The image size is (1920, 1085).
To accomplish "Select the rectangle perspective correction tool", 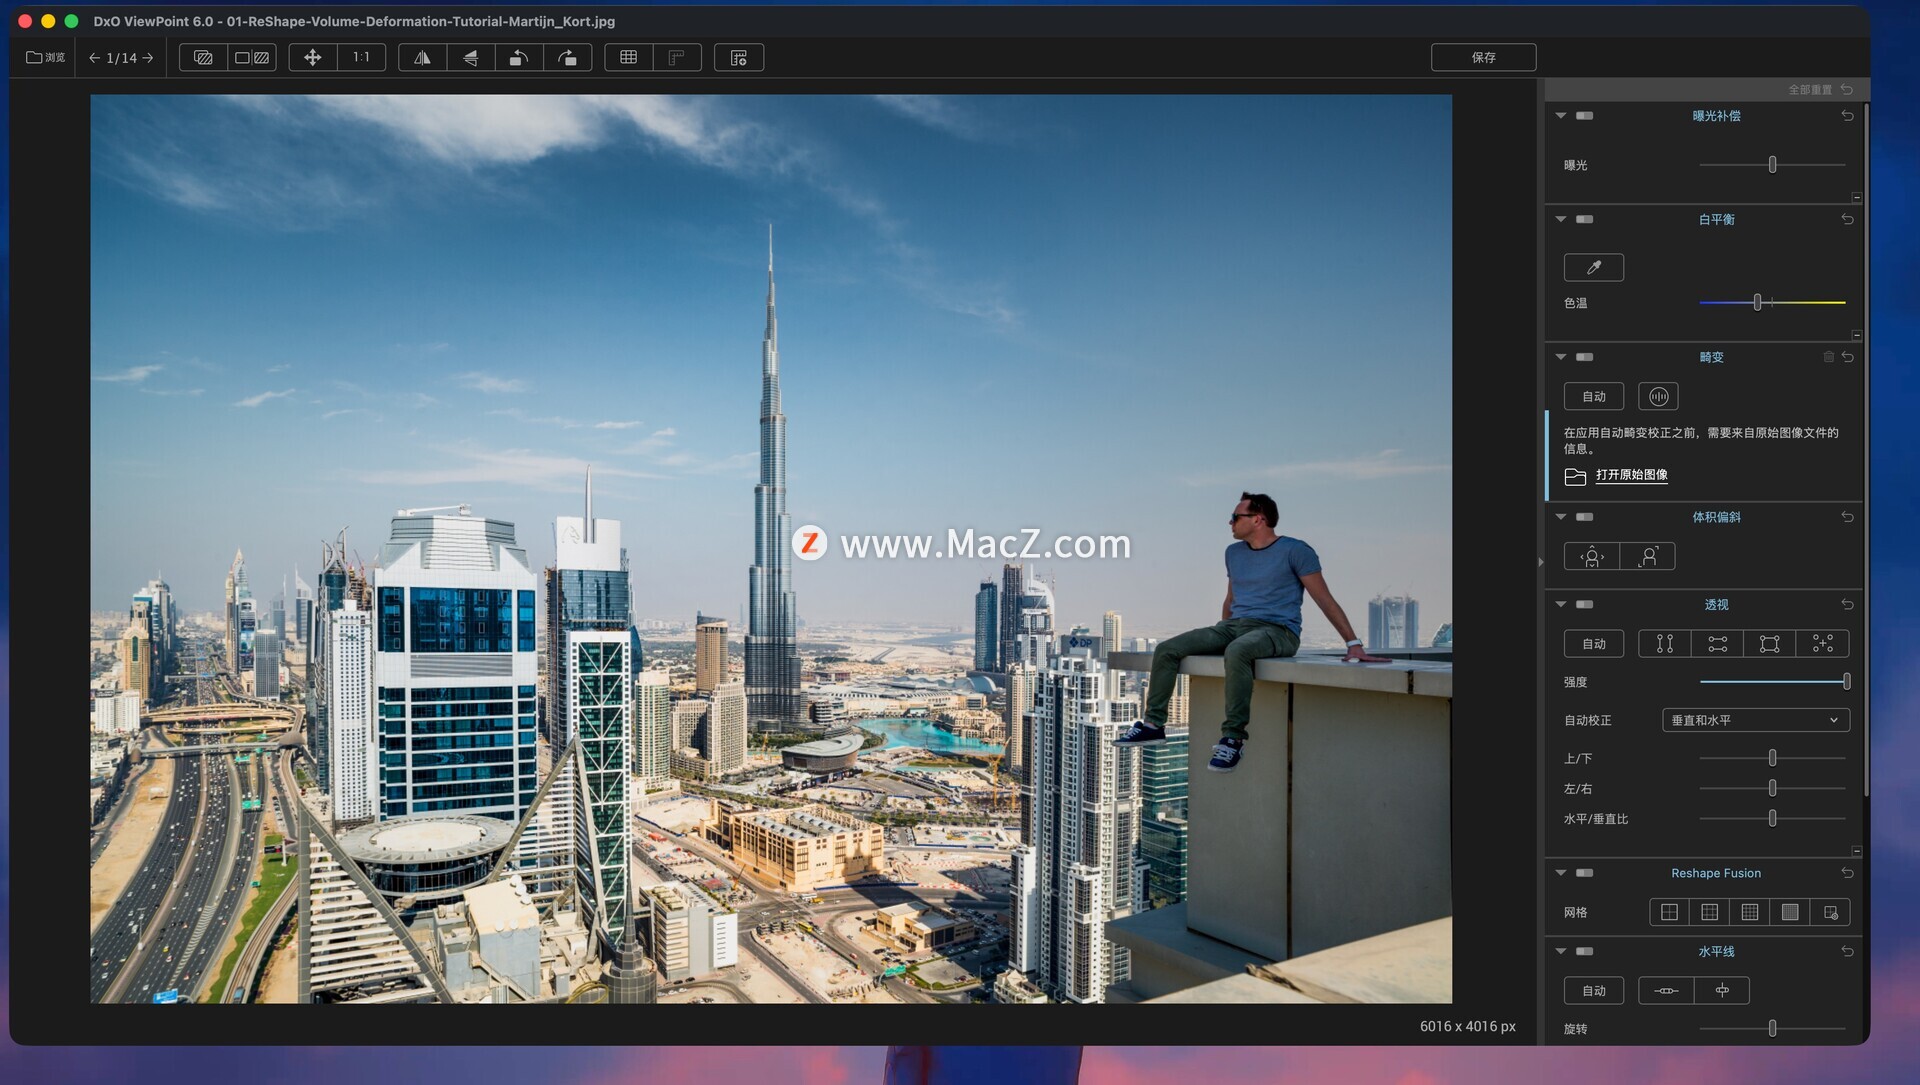I will pyautogui.click(x=1769, y=644).
